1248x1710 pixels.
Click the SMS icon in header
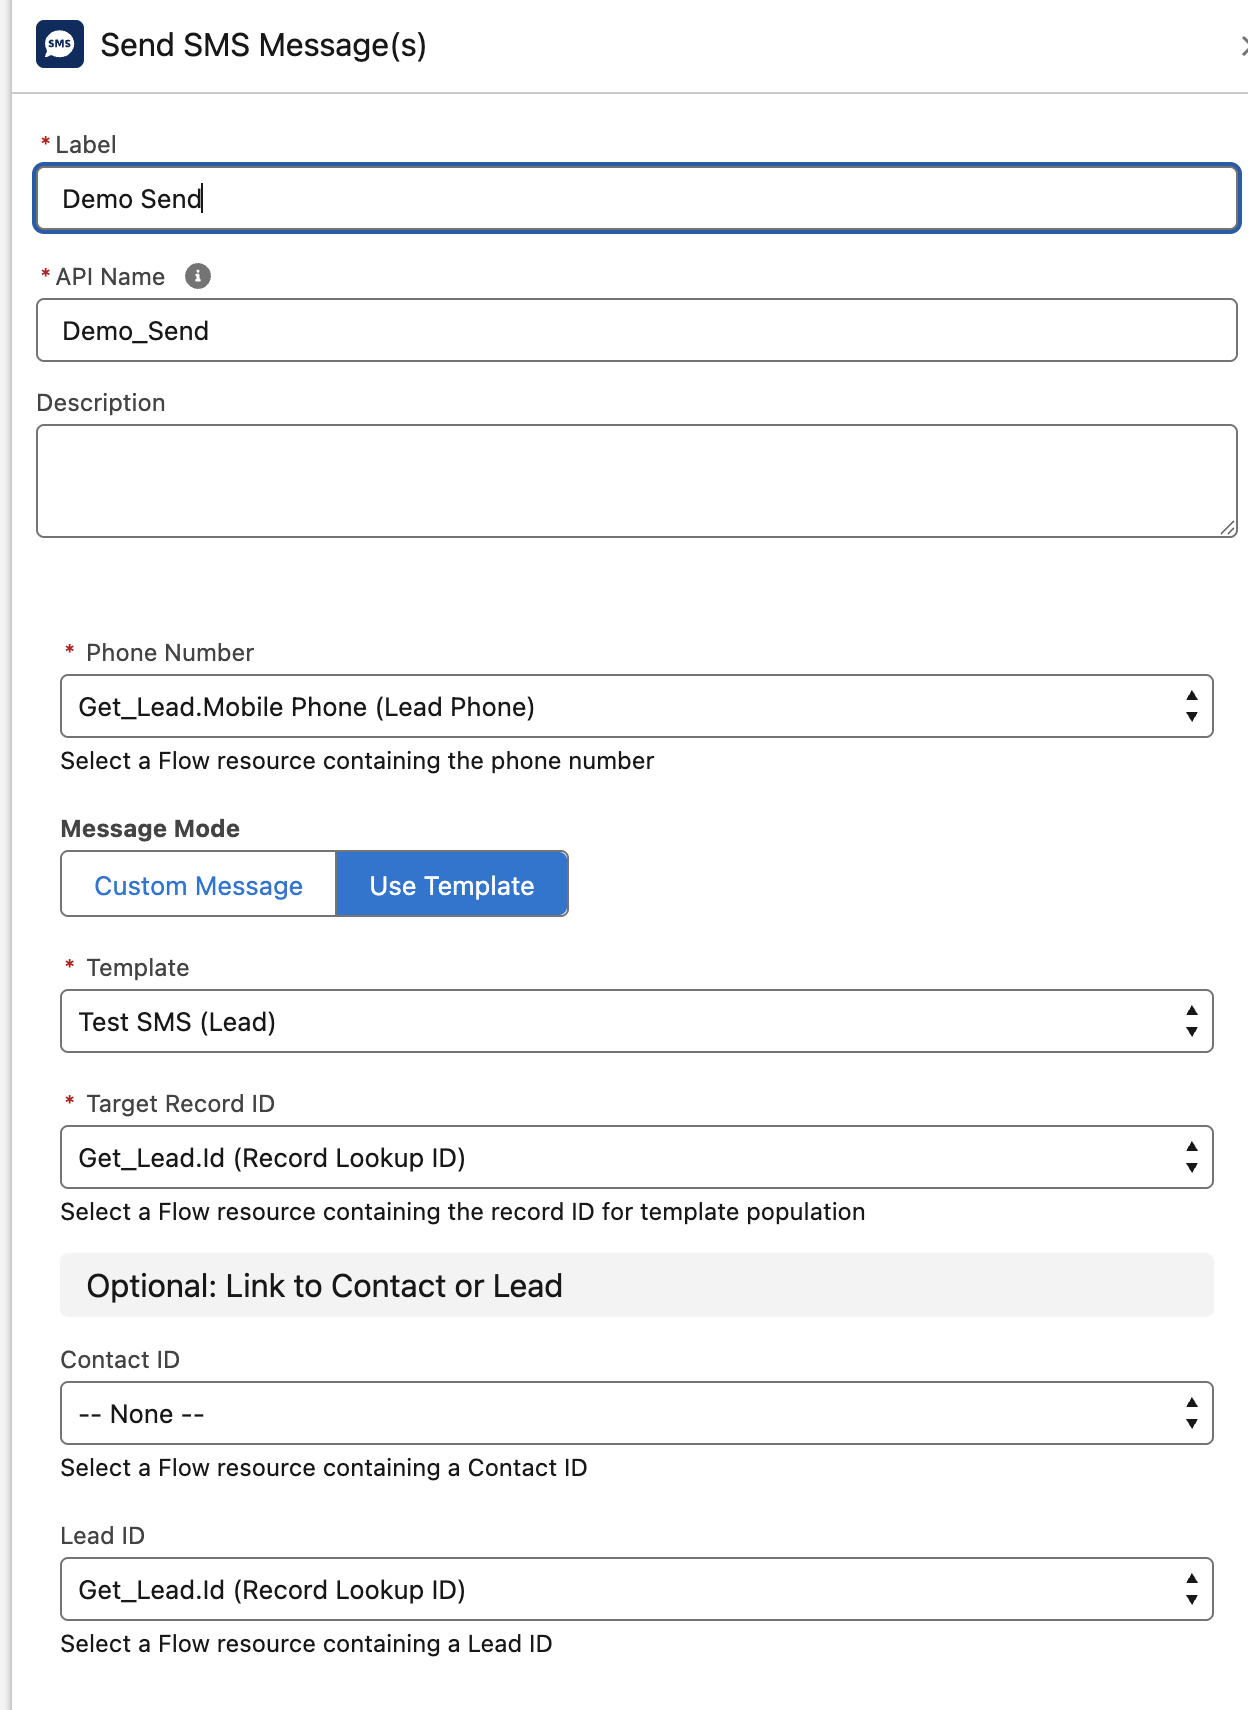(x=60, y=45)
